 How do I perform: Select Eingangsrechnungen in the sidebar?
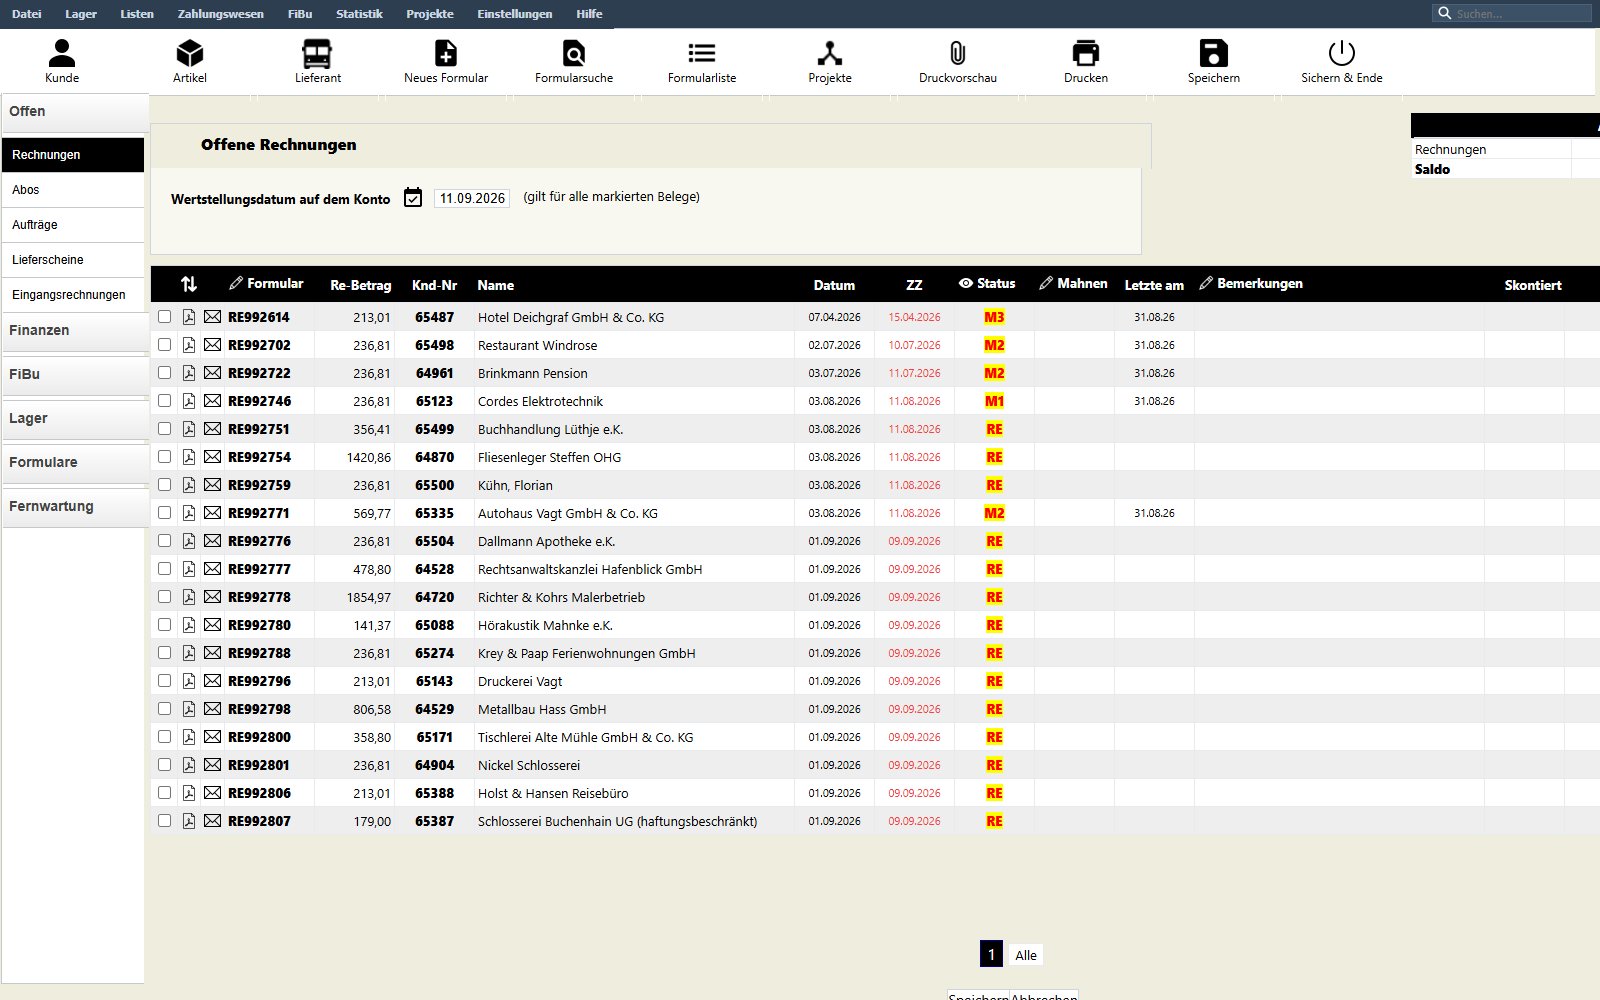click(73, 295)
